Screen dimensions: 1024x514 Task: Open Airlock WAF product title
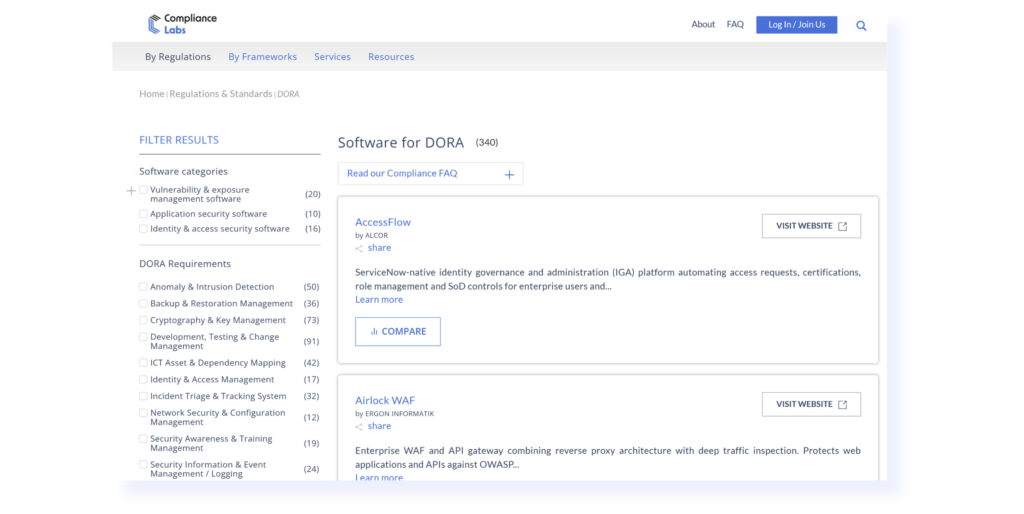(x=385, y=400)
